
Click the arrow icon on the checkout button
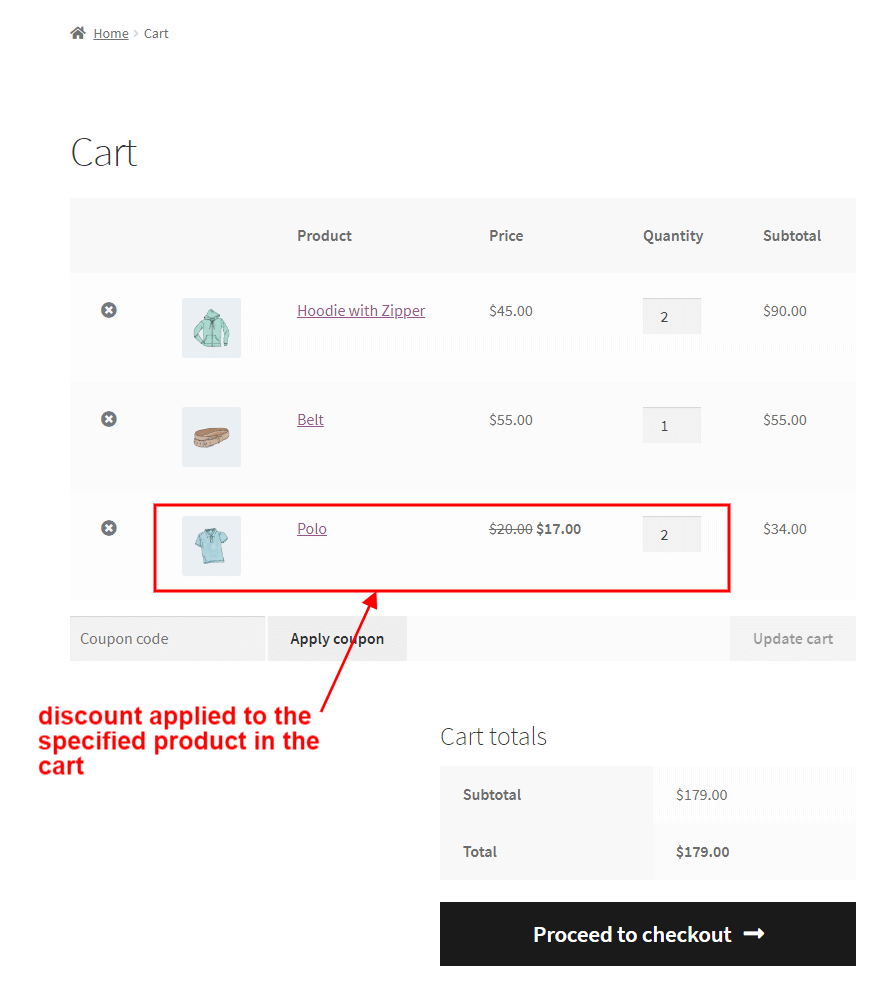(x=752, y=934)
